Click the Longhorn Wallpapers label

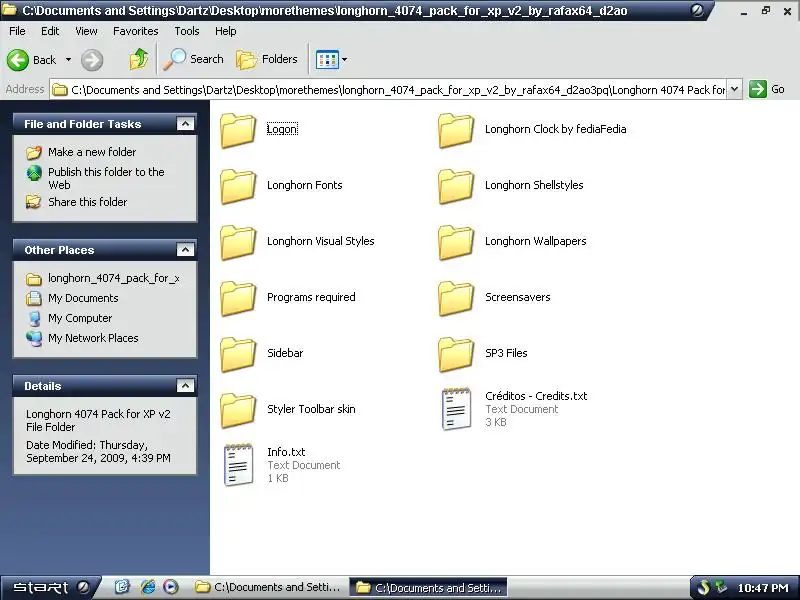coord(535,241)
